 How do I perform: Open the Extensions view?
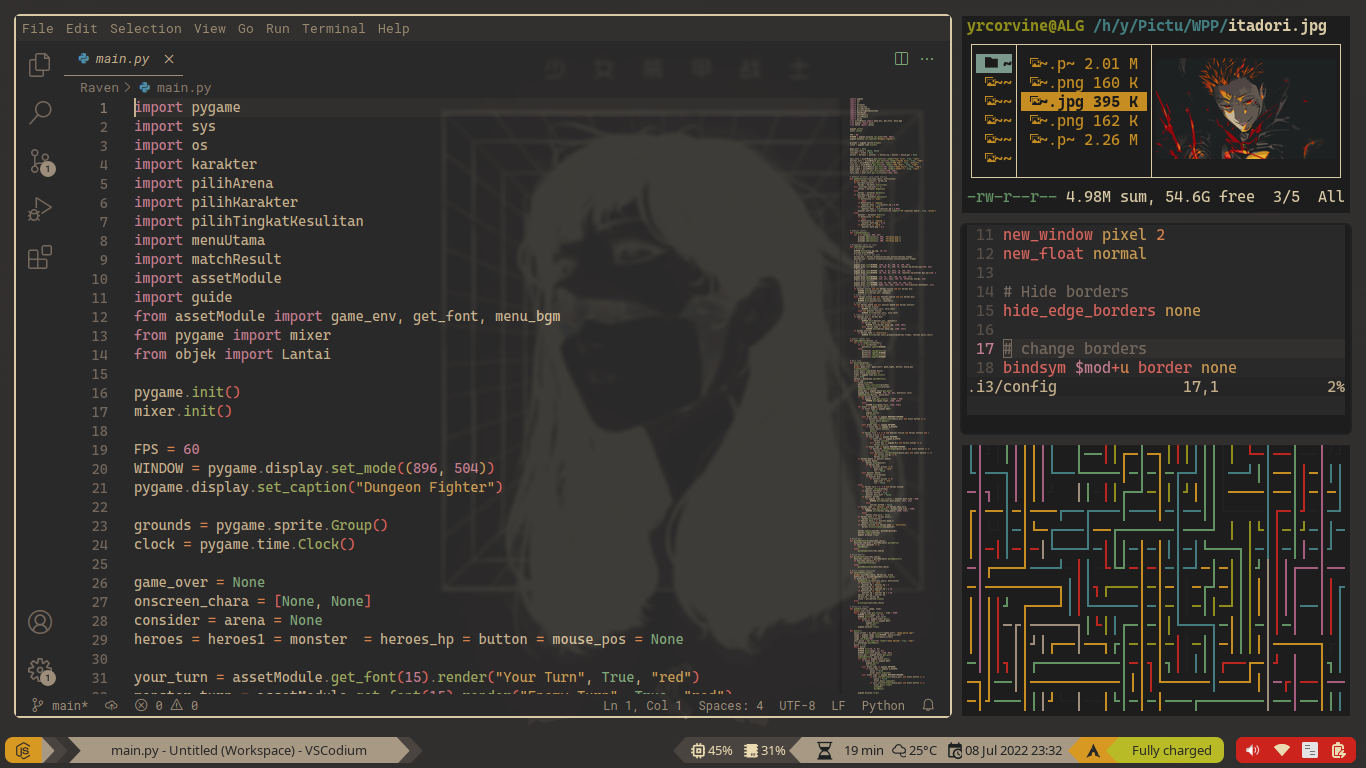[40, 257]
